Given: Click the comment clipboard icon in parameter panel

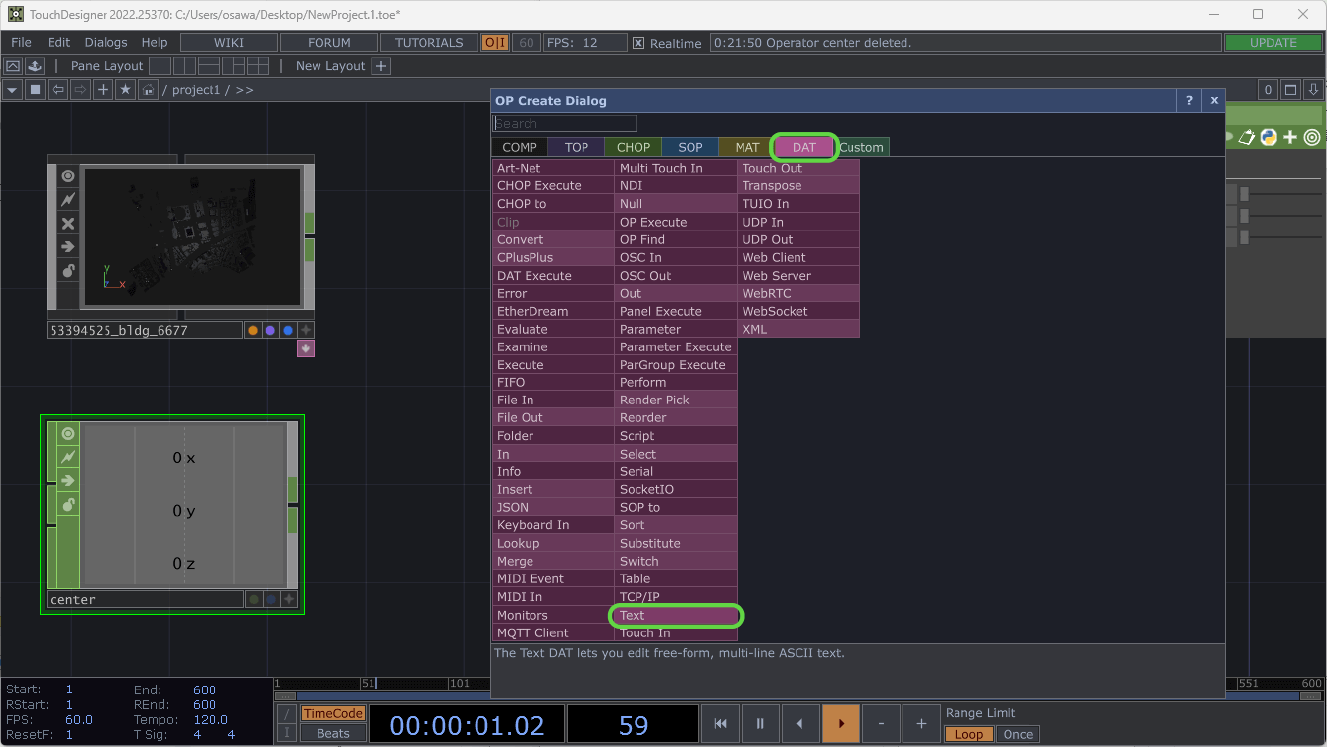Looking at the screenshot, I should (1246, 137).
